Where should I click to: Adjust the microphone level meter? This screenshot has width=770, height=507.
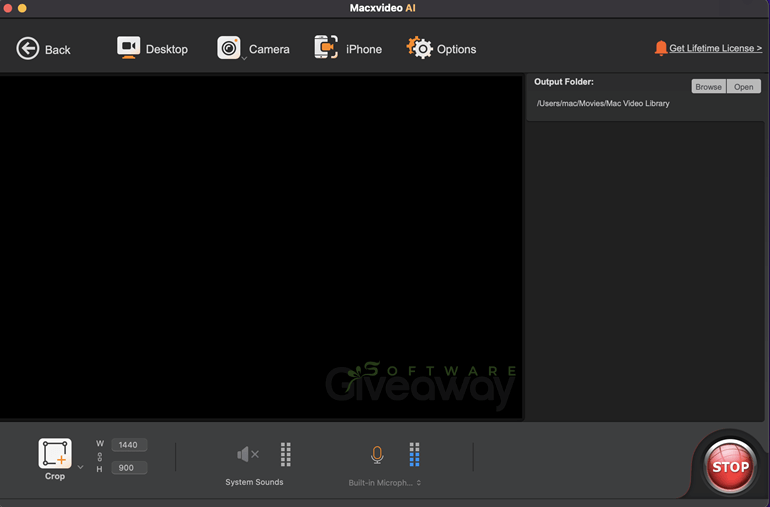point(414,454)
